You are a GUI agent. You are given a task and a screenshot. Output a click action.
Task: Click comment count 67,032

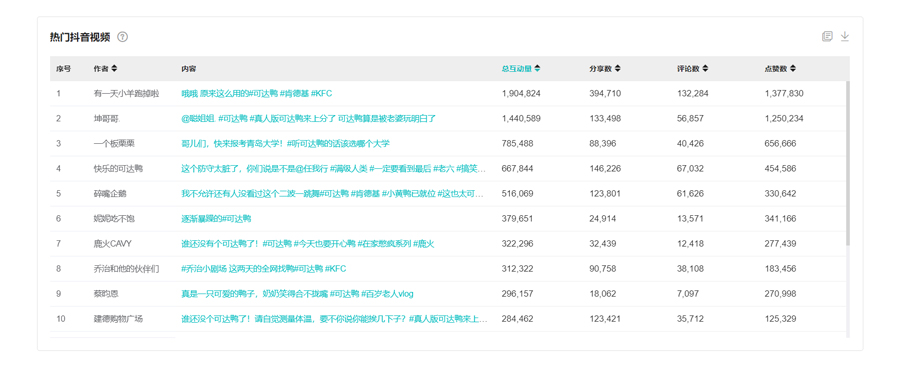point(690,169)
